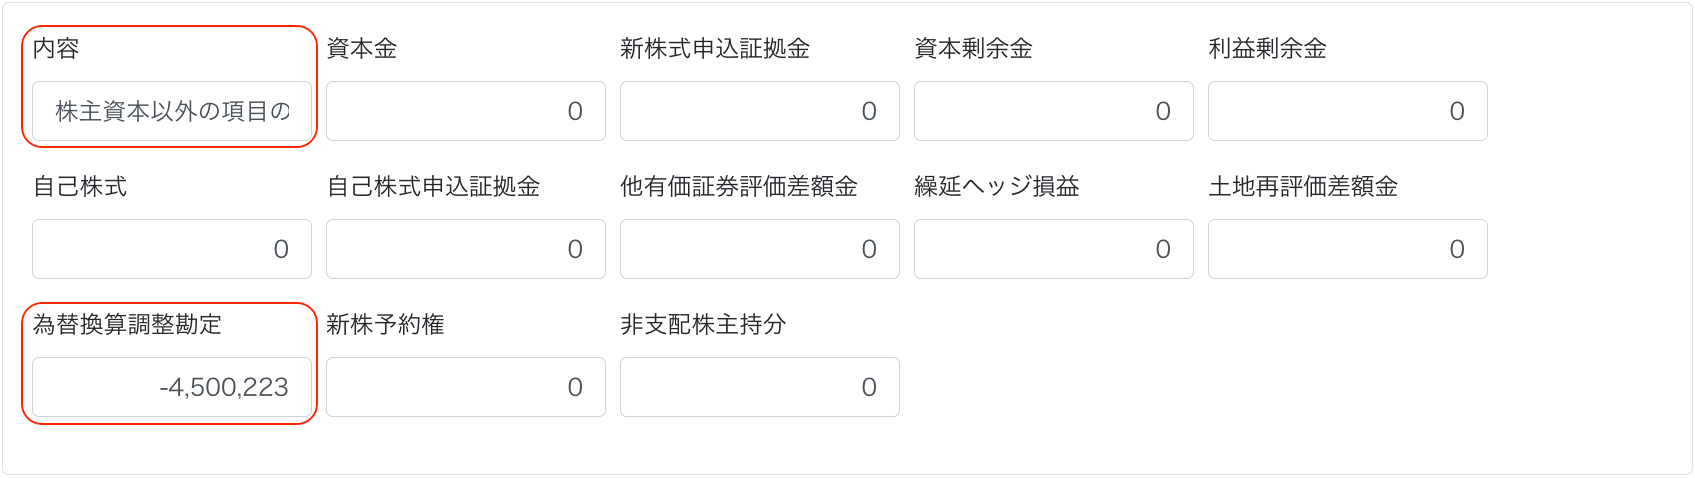Image resolution: width=1695 pixels, height=478 pixels.
Task: Select the 新株式申込証拠金 input box
Action: [x=760, y=111]
